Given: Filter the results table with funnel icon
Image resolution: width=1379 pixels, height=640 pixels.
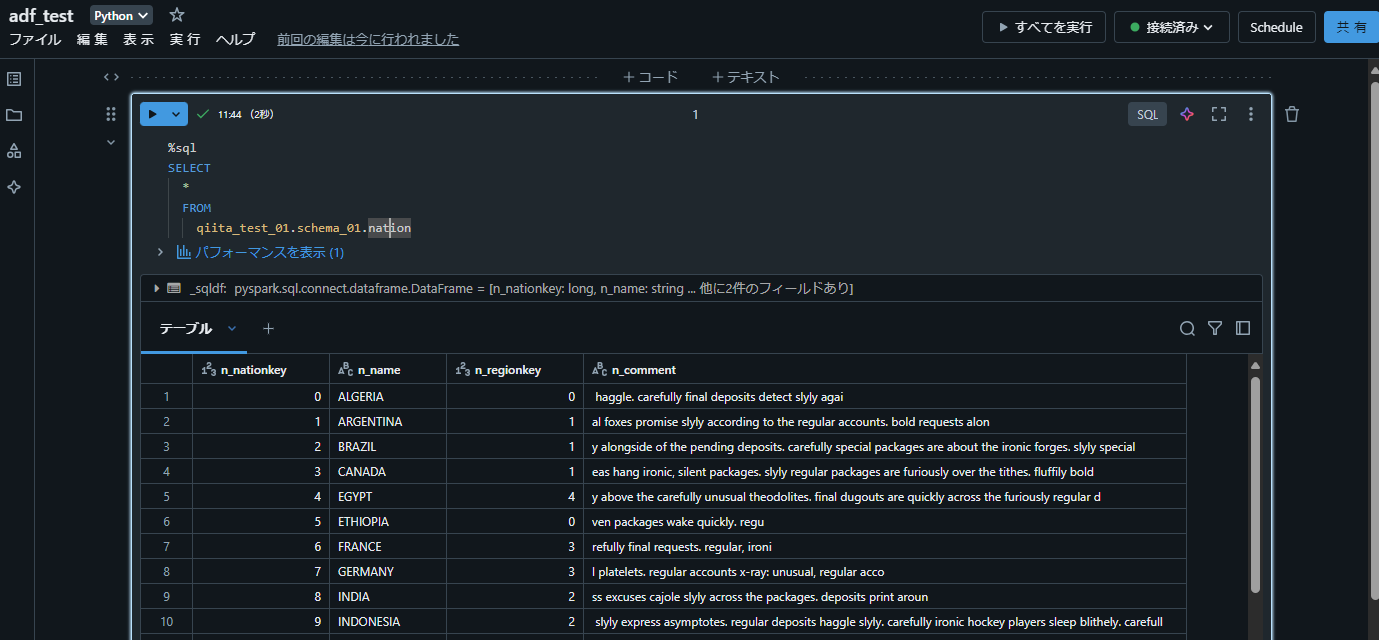Looking at the screenshot, I should [1215, 328].
